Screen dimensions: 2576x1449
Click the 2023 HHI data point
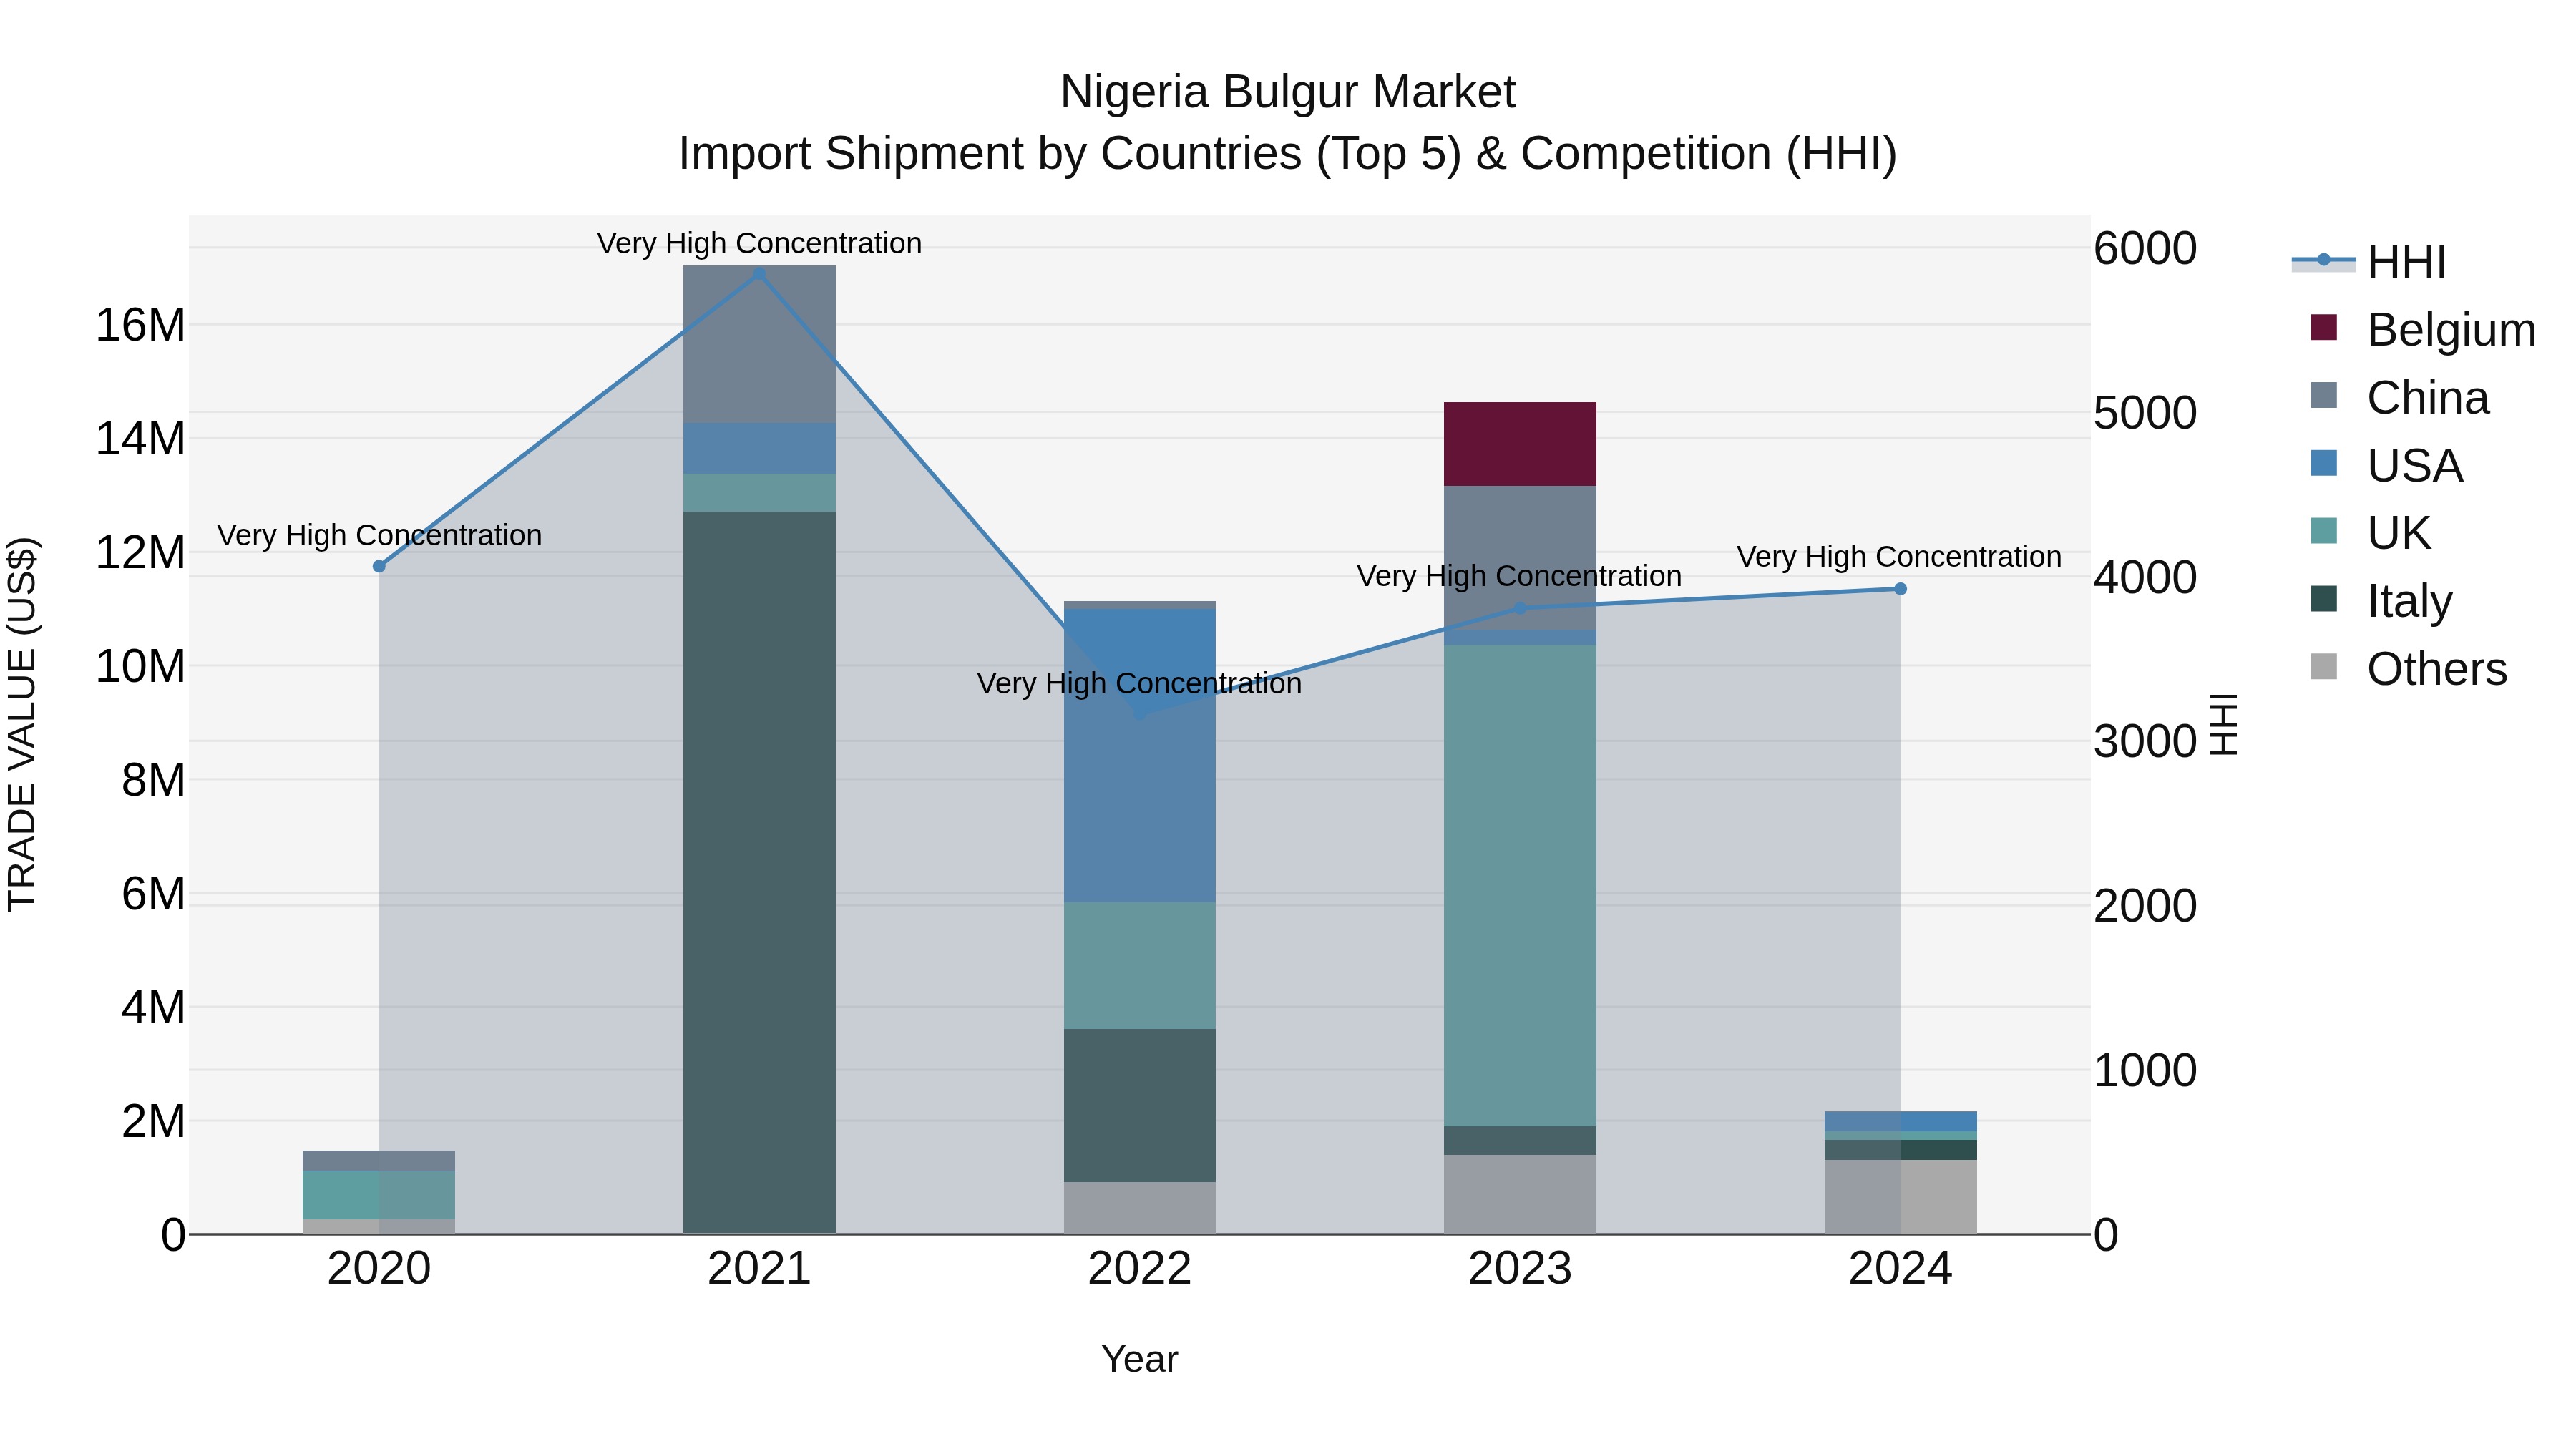coord(1520,608)
